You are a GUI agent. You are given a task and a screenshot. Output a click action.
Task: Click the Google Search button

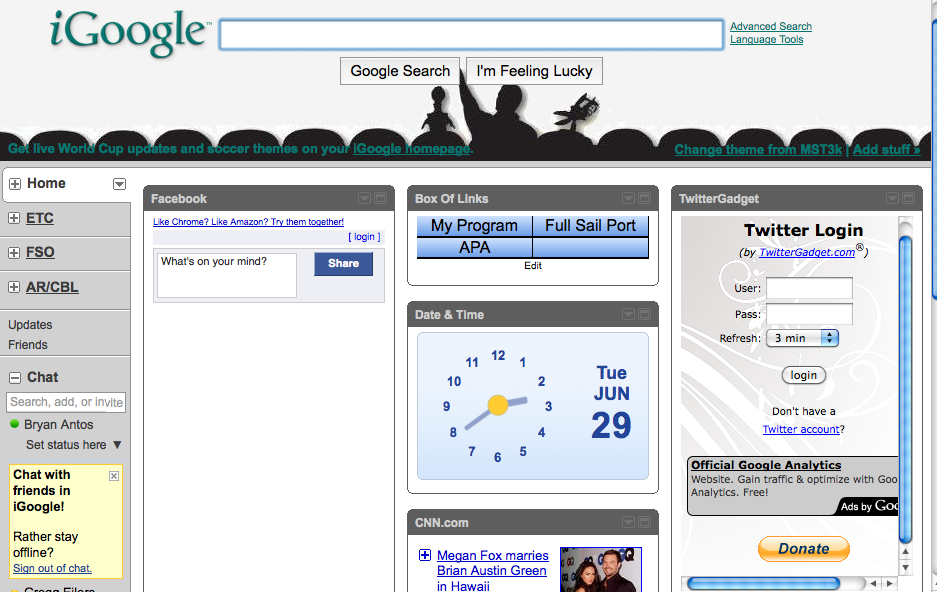point(400,71)
